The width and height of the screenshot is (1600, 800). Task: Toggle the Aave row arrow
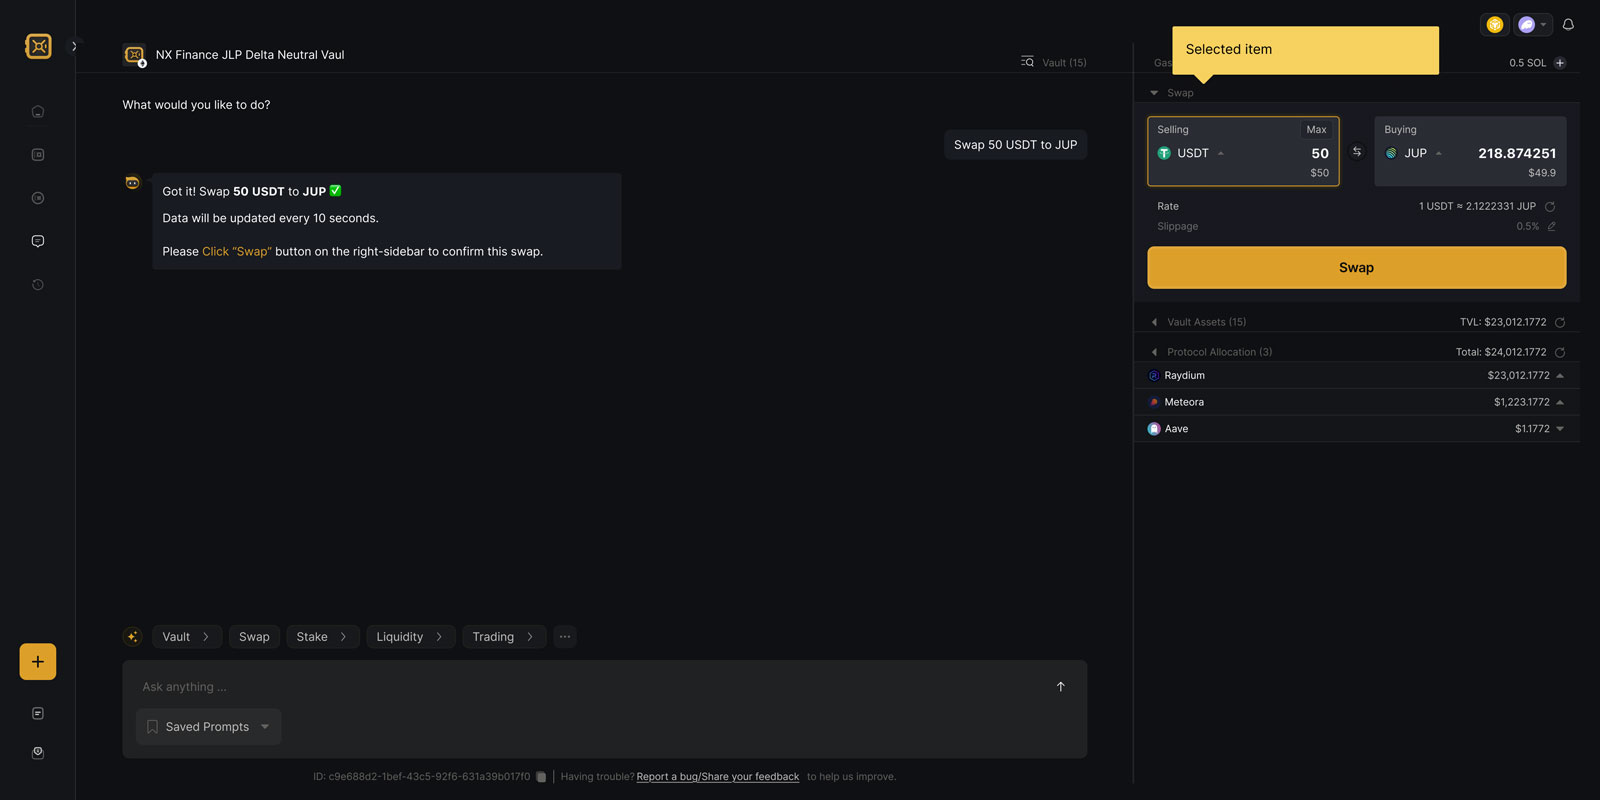click(1560, 429)
